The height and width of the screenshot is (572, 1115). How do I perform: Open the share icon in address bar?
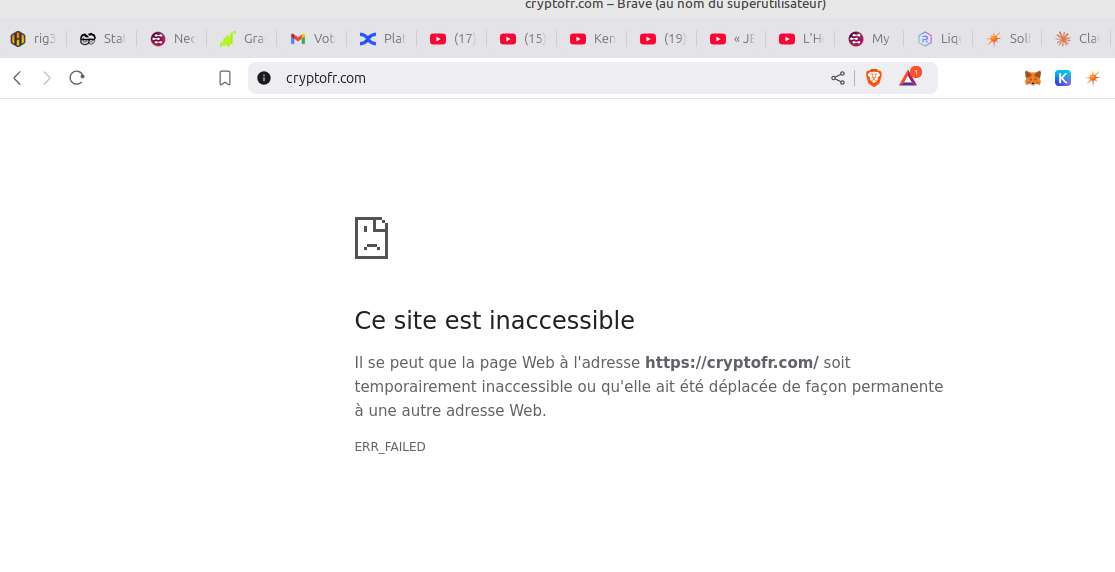pos(838,78)
